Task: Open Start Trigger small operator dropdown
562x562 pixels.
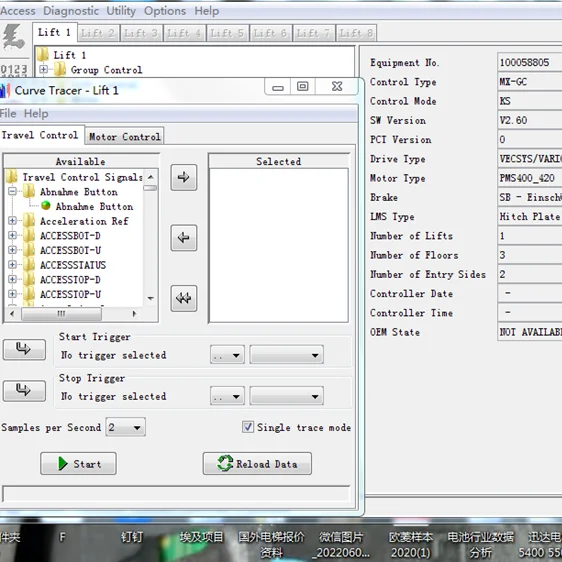Action: tap(227, 355)
